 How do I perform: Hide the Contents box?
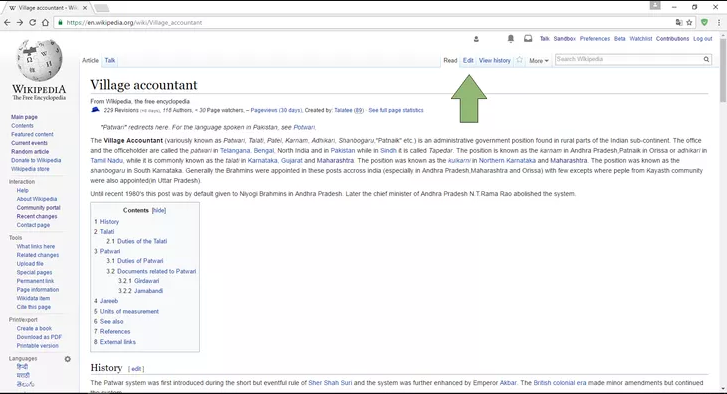(159, 210)
